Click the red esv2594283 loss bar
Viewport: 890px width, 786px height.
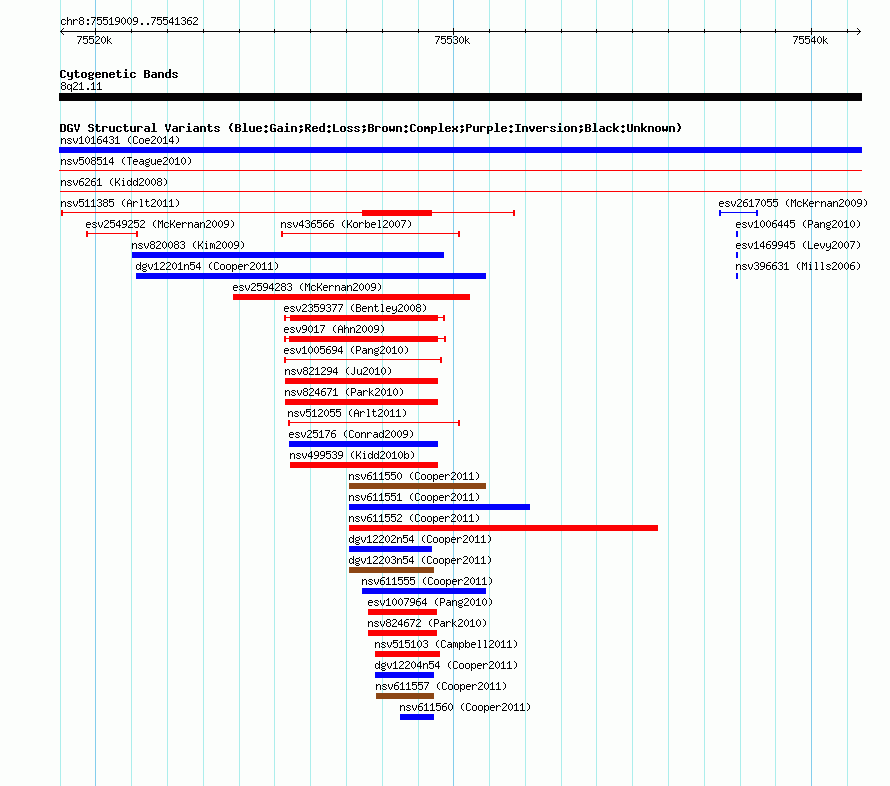point(351,297)
